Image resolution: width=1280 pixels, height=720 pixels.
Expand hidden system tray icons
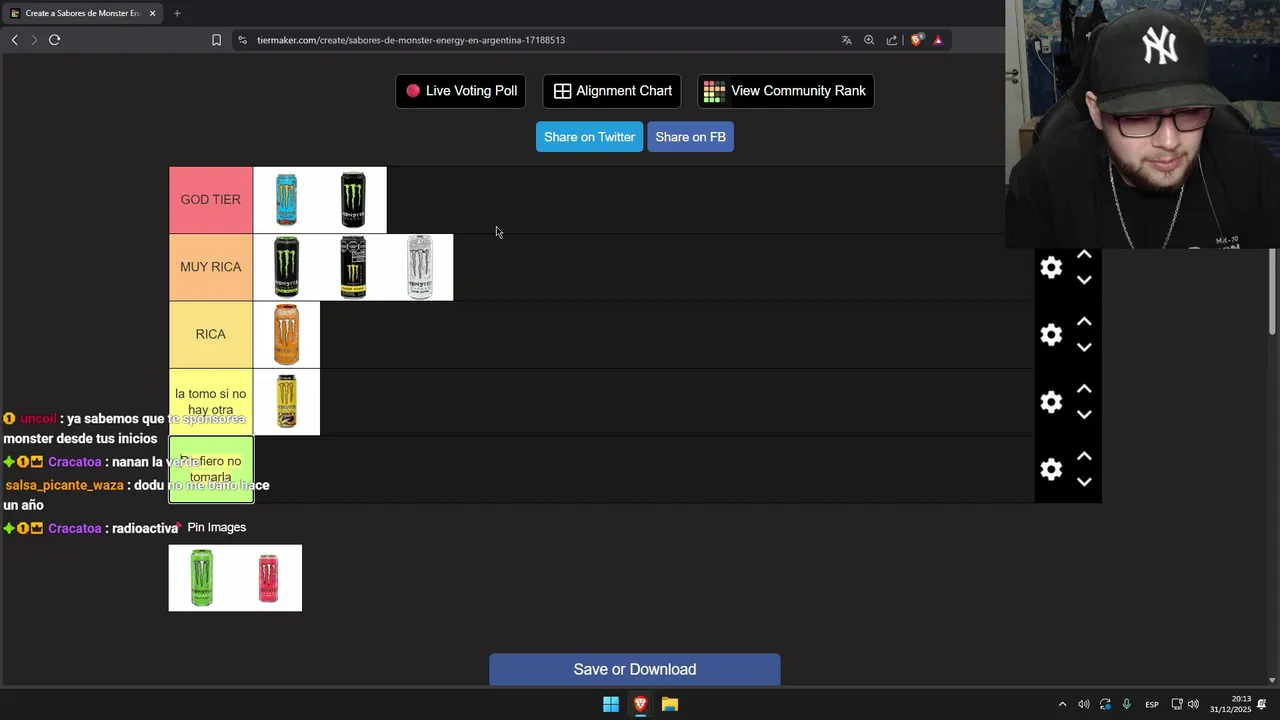coord(1062,704)
